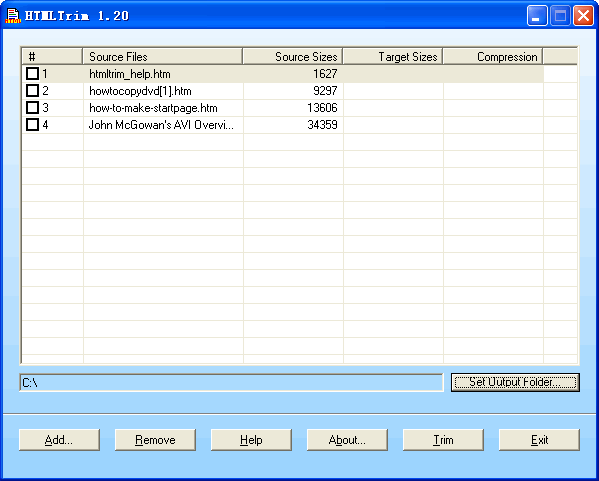Start trimming with the Trim button

443,440
